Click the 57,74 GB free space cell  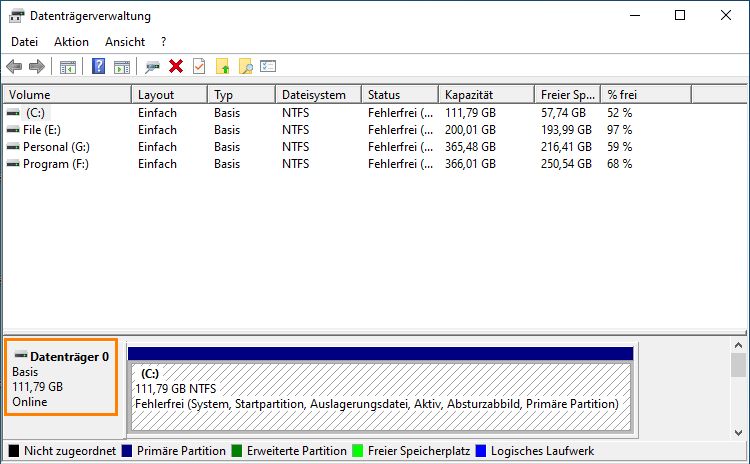click(563, 113)
